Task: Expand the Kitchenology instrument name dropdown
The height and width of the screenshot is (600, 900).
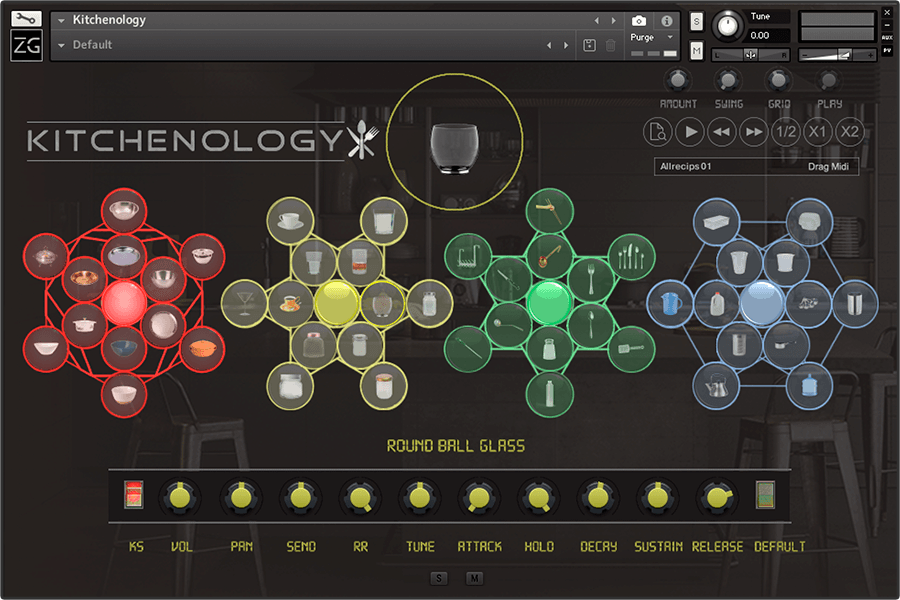Action: coord(61,21)
